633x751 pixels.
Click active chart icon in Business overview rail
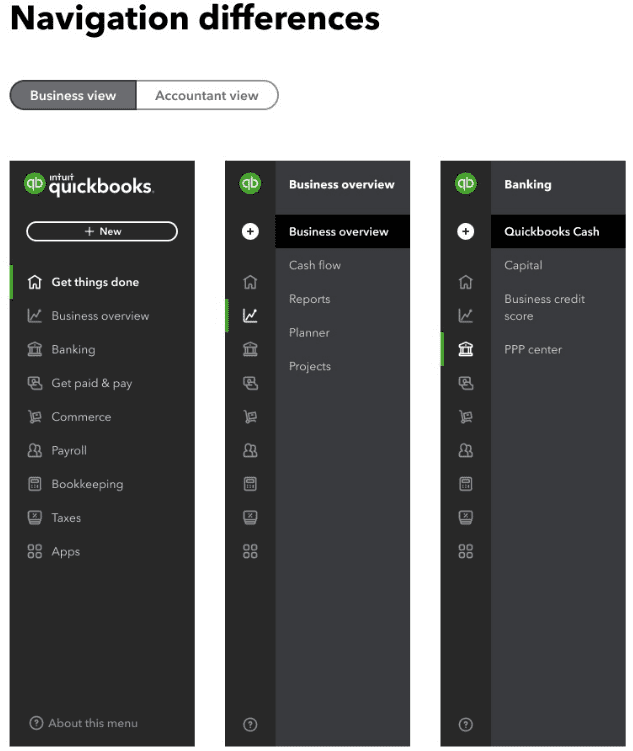(x=250, y=316)
